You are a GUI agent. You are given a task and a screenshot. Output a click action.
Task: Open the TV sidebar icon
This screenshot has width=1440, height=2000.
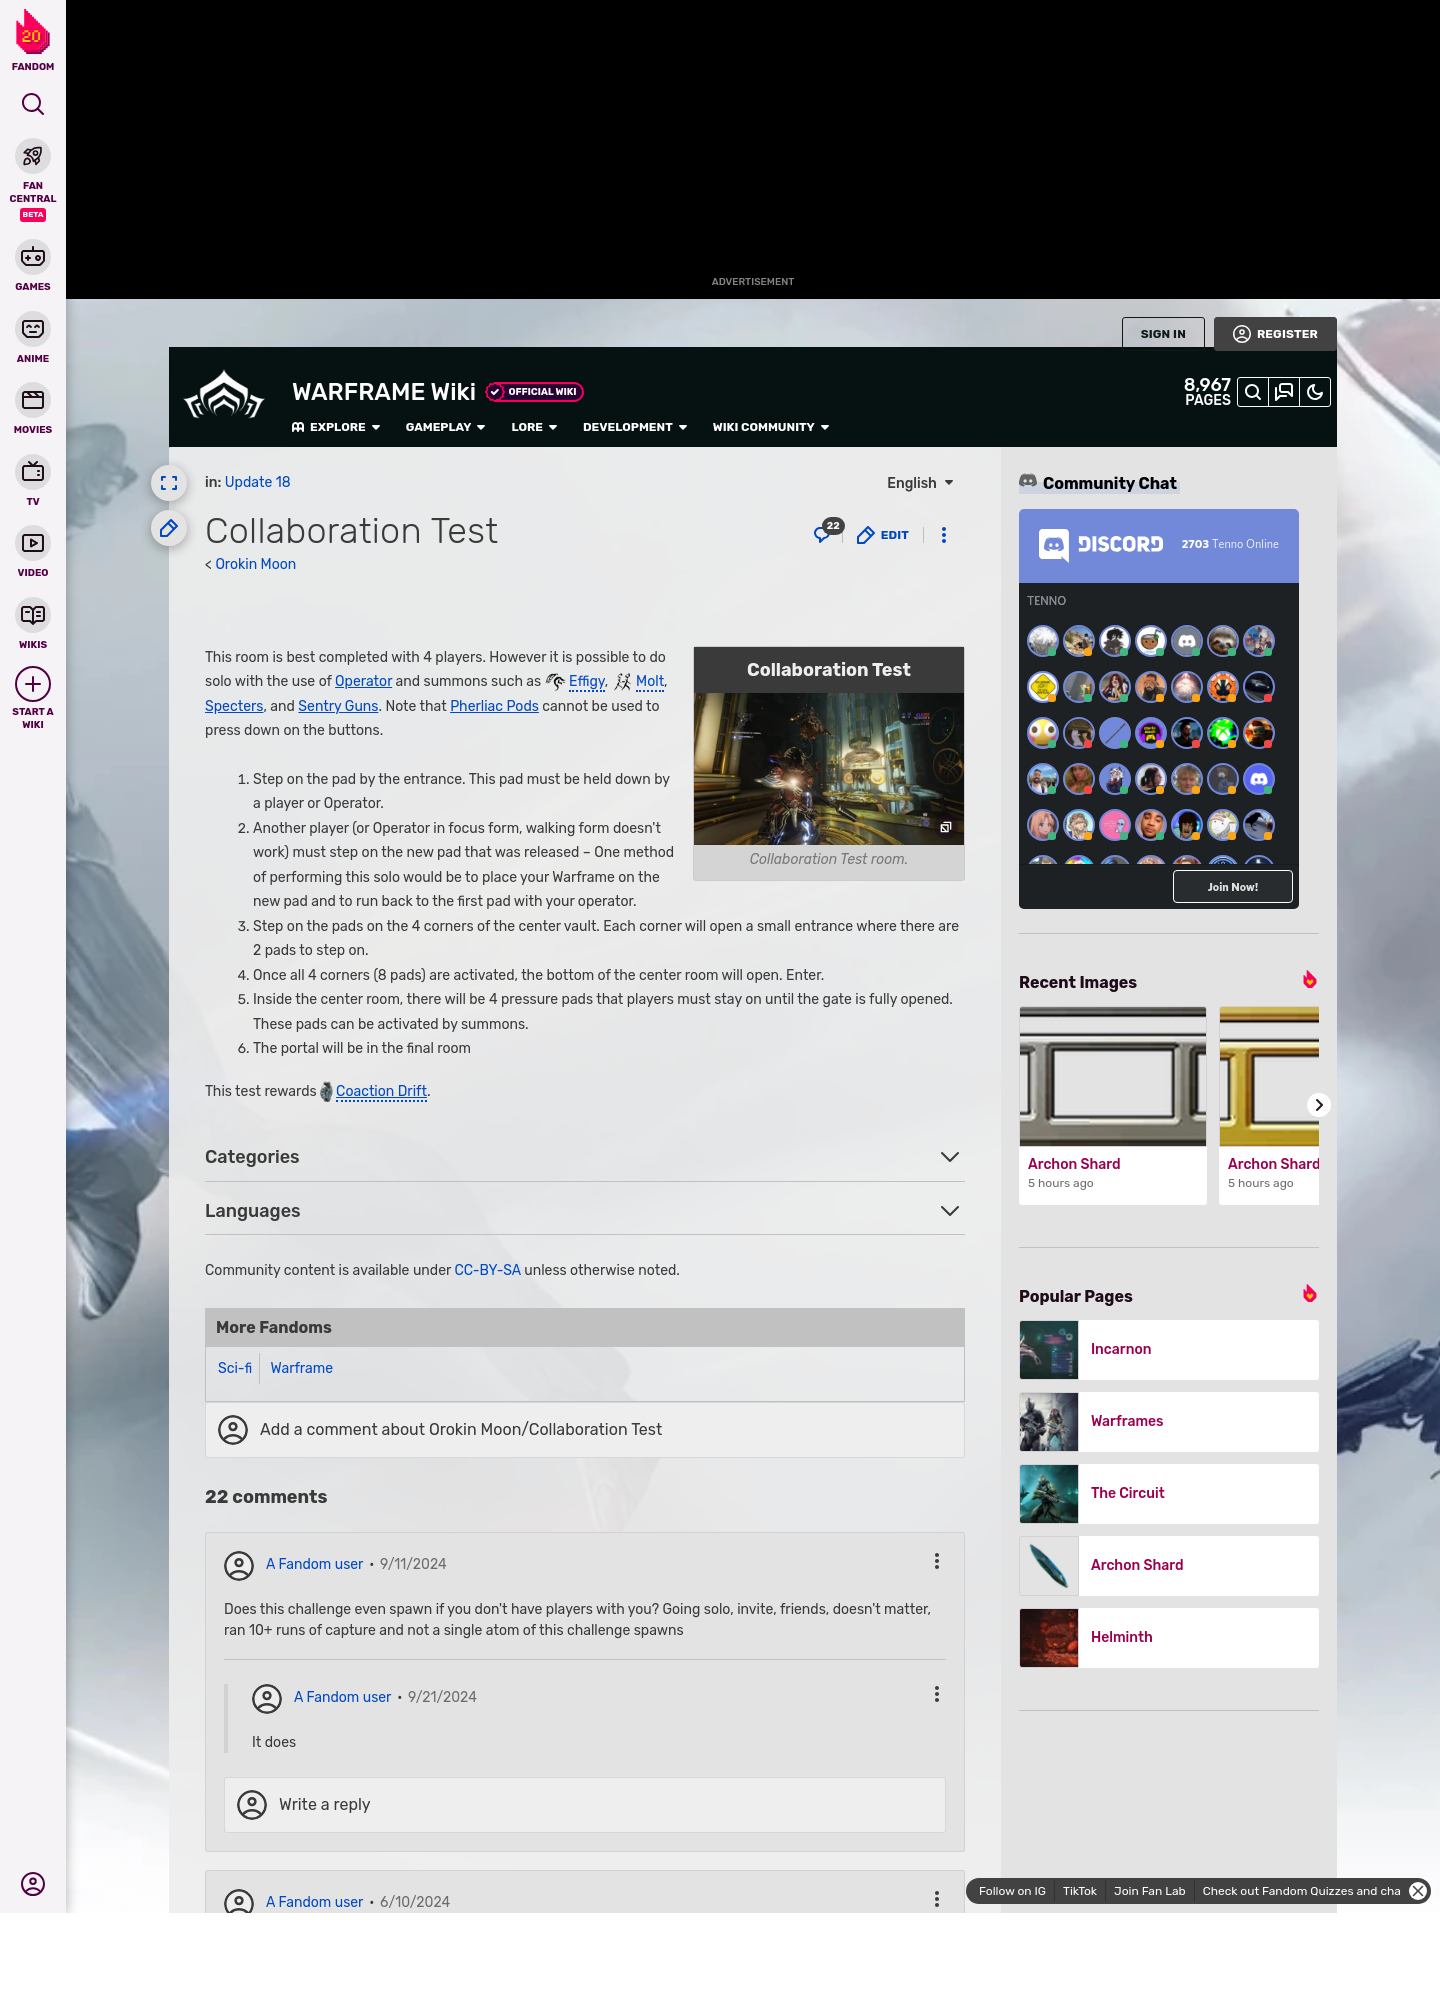tap(33, 472)
